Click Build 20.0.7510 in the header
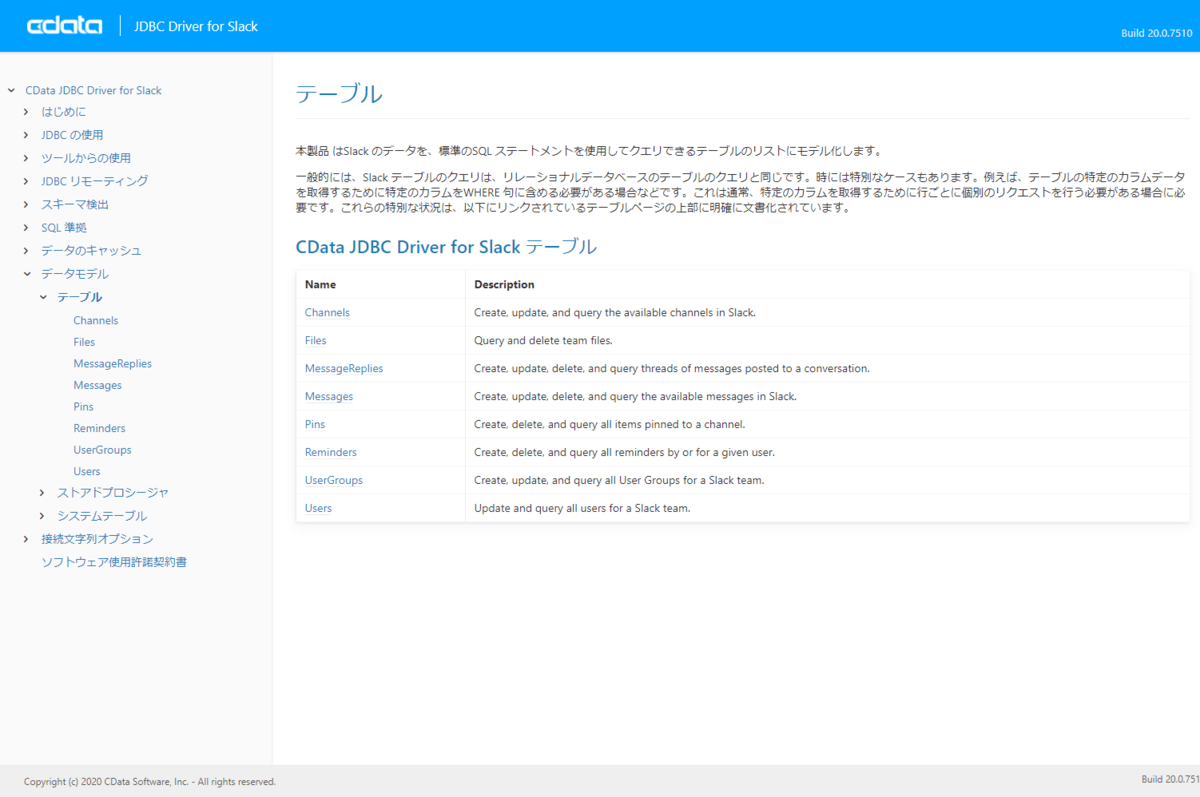Screen dimensions: 1200x797 [x=1157, y=33]
